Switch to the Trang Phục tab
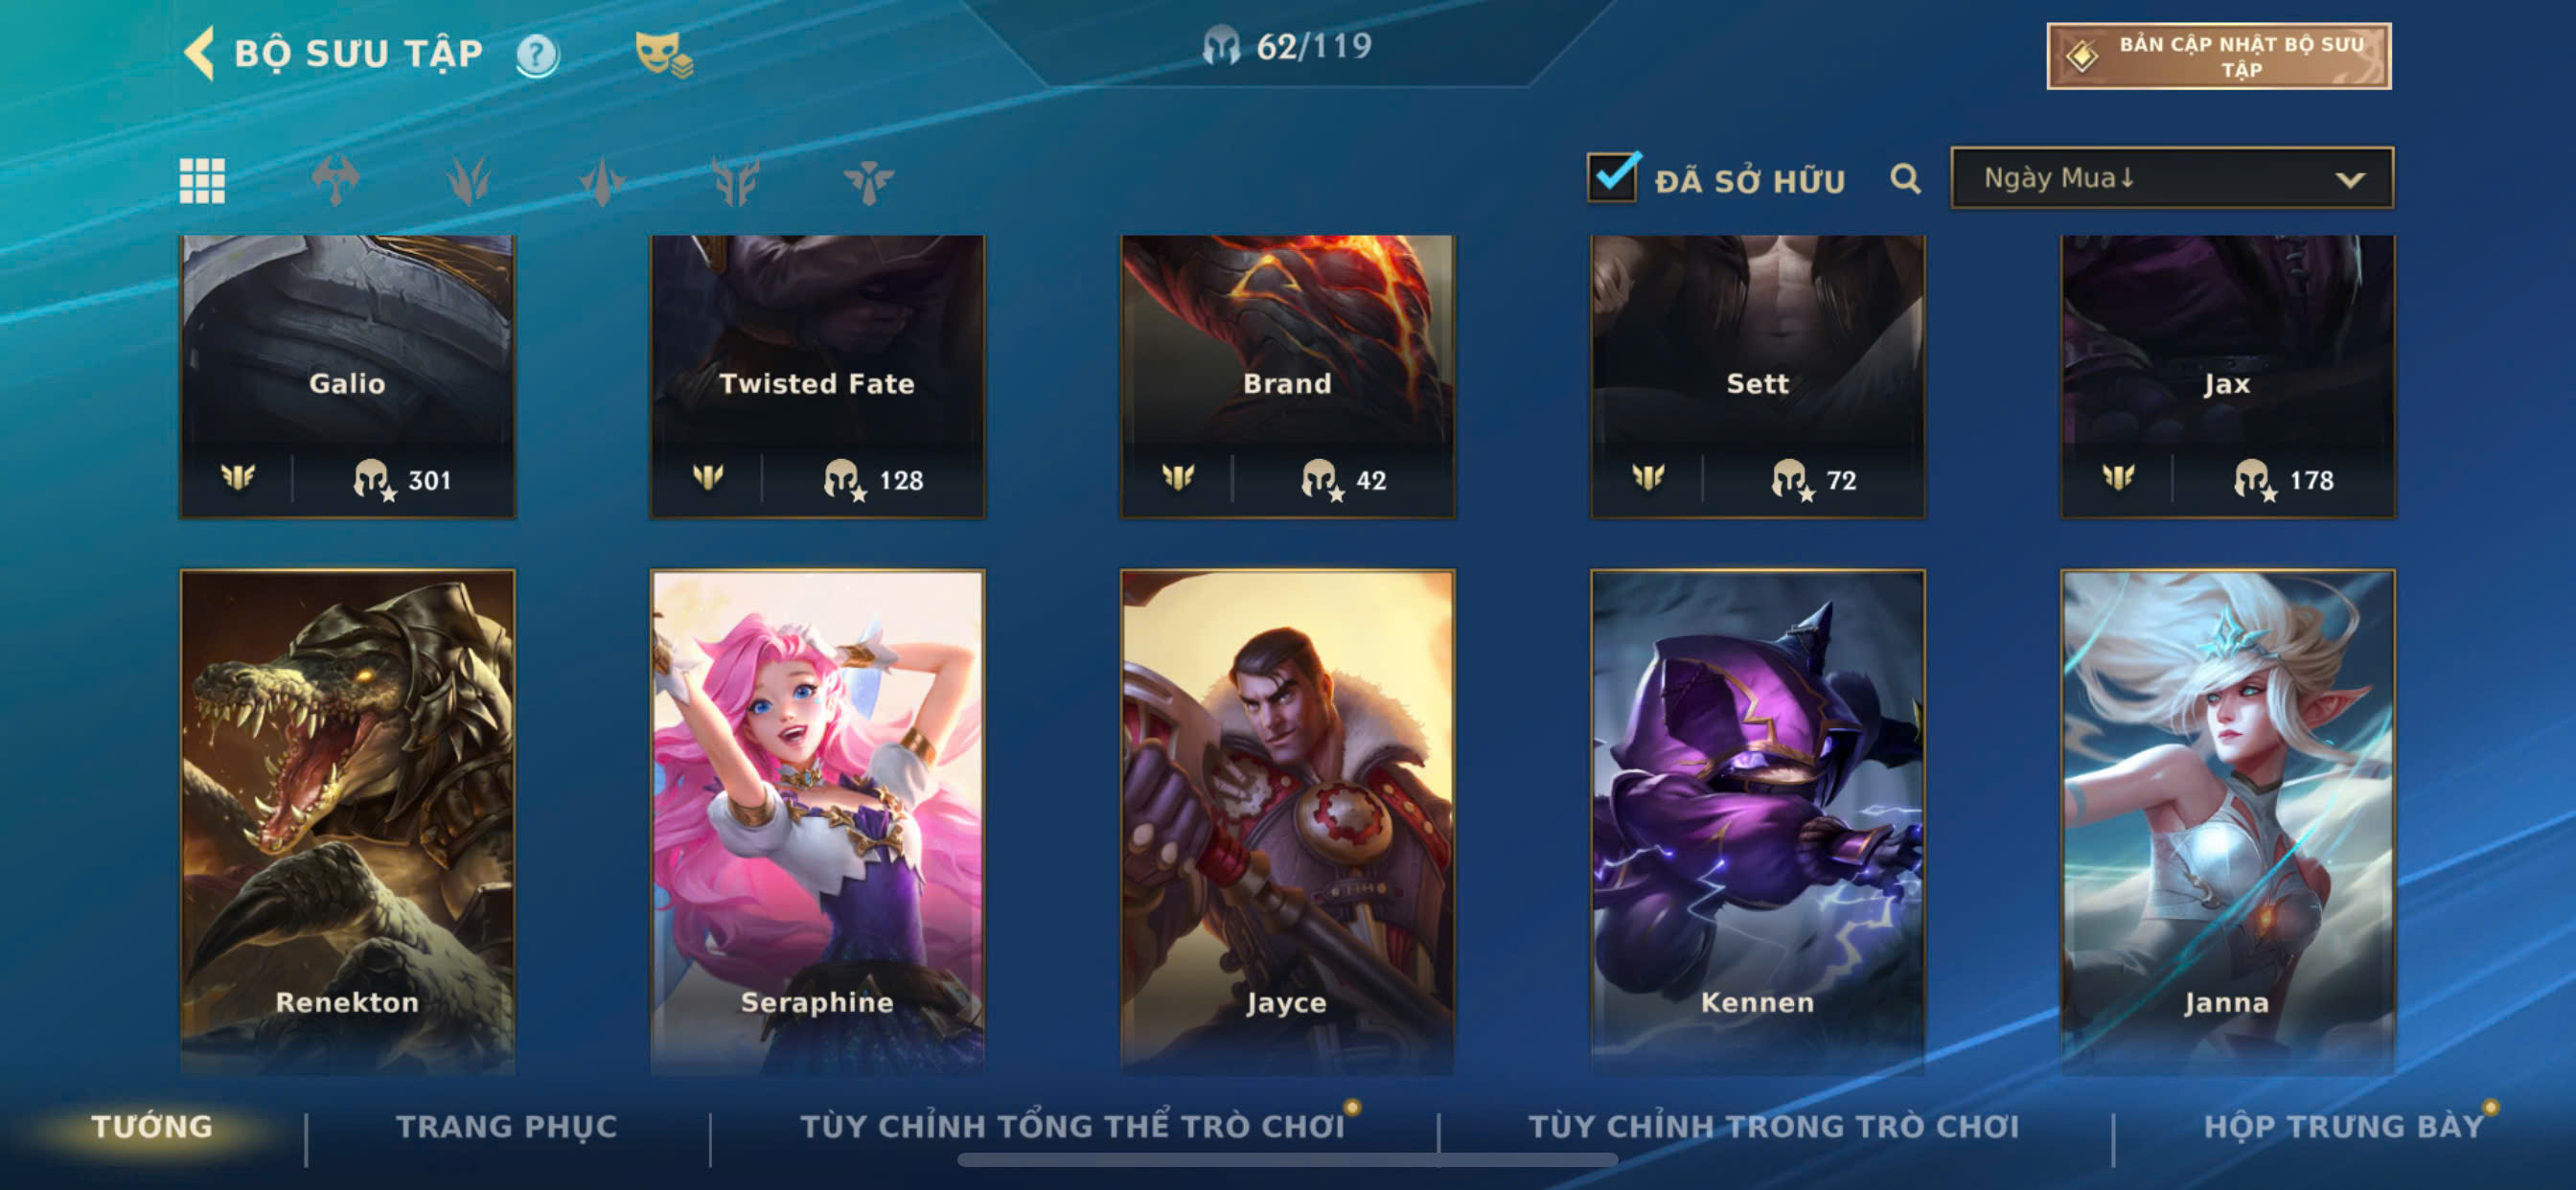The width and height of the screenshot is (2576, 1190). (x=507, y=1126)
